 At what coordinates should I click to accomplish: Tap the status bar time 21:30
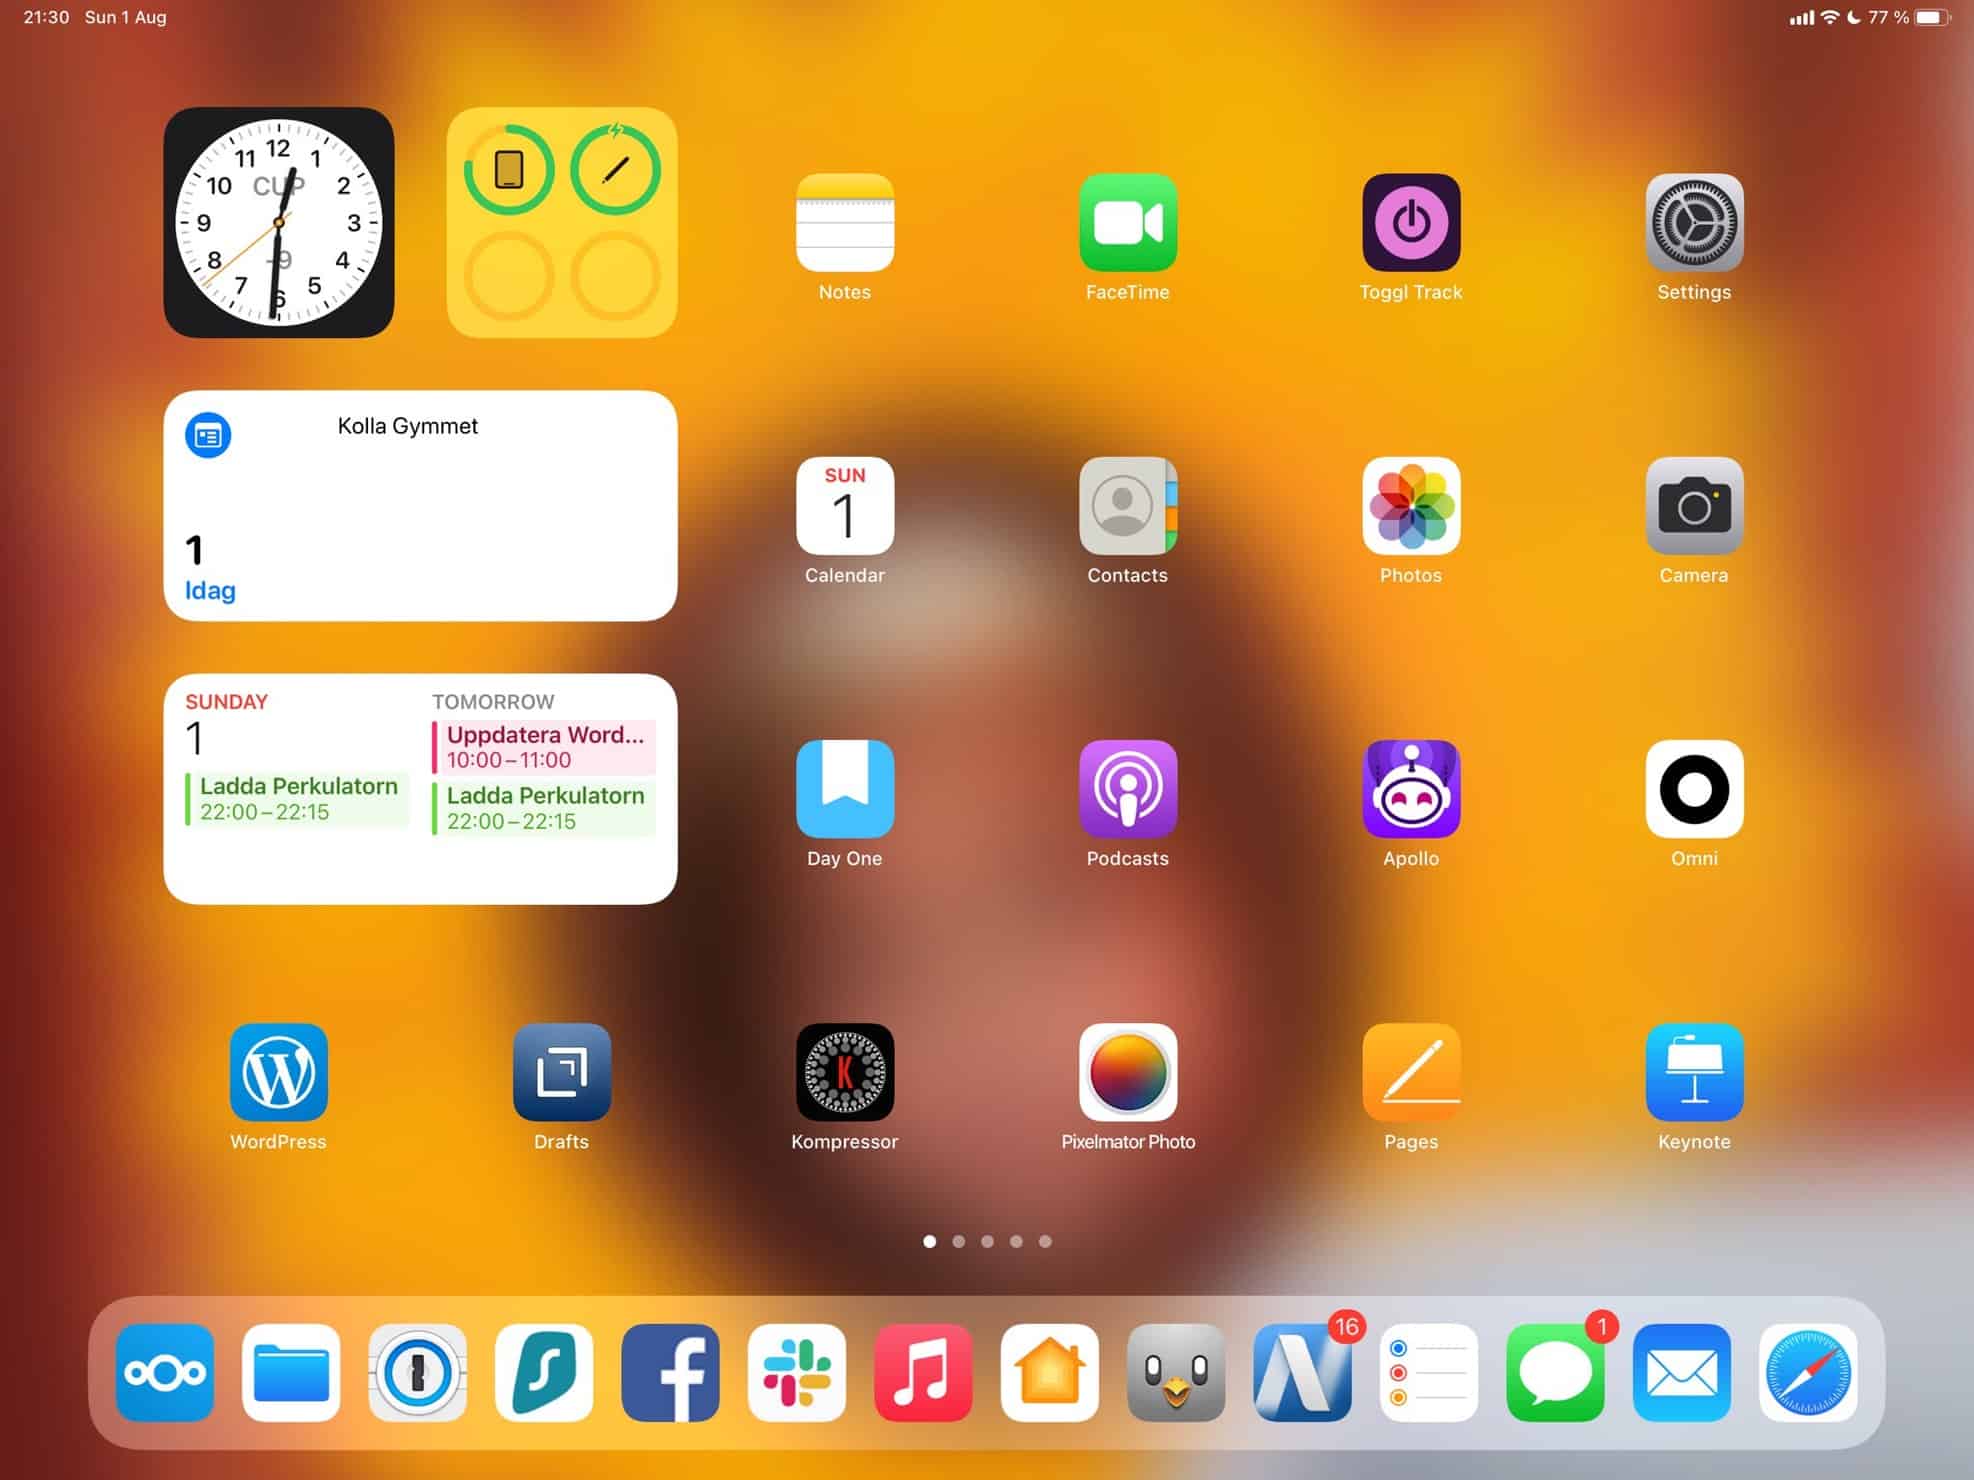pyautogui.click(x=46, y=17)
